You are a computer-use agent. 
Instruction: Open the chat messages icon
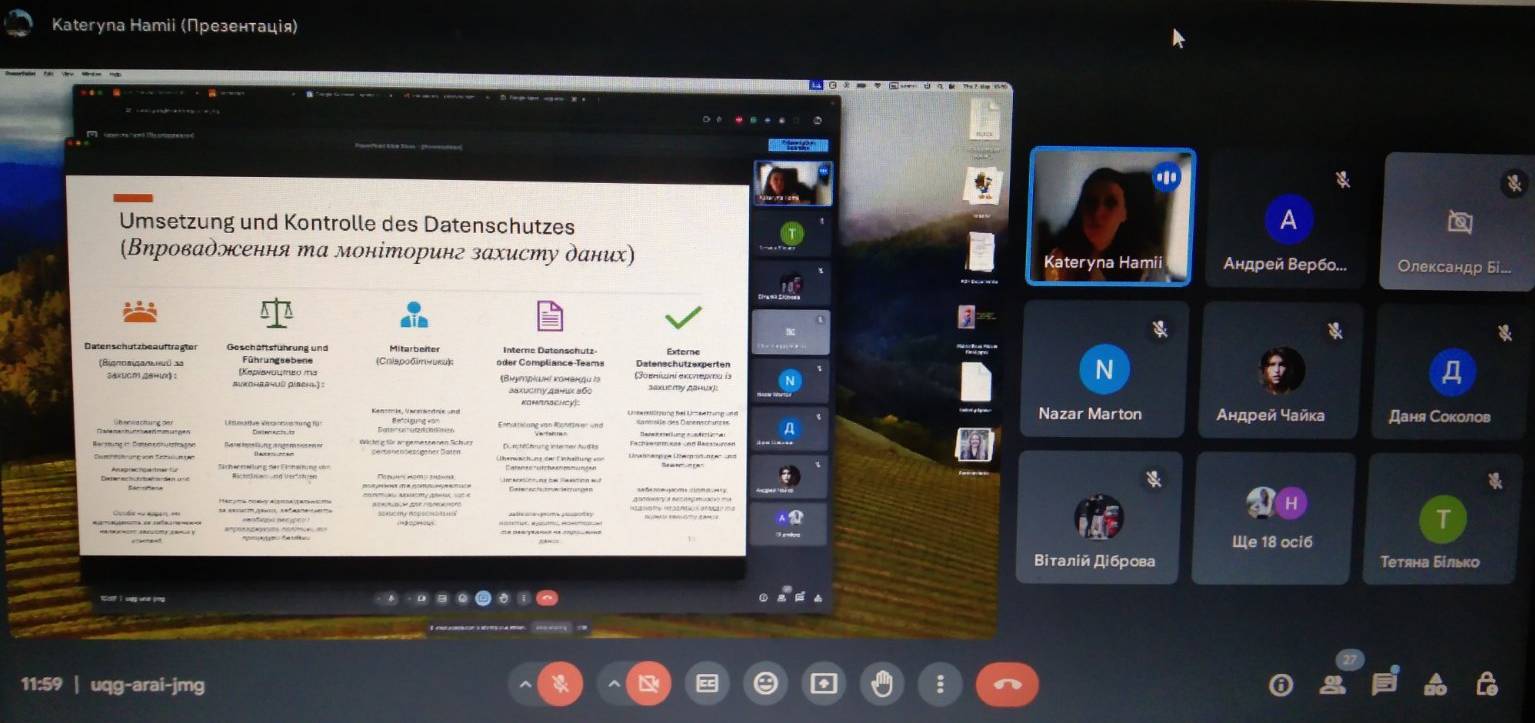click(x=1384, y=685)
